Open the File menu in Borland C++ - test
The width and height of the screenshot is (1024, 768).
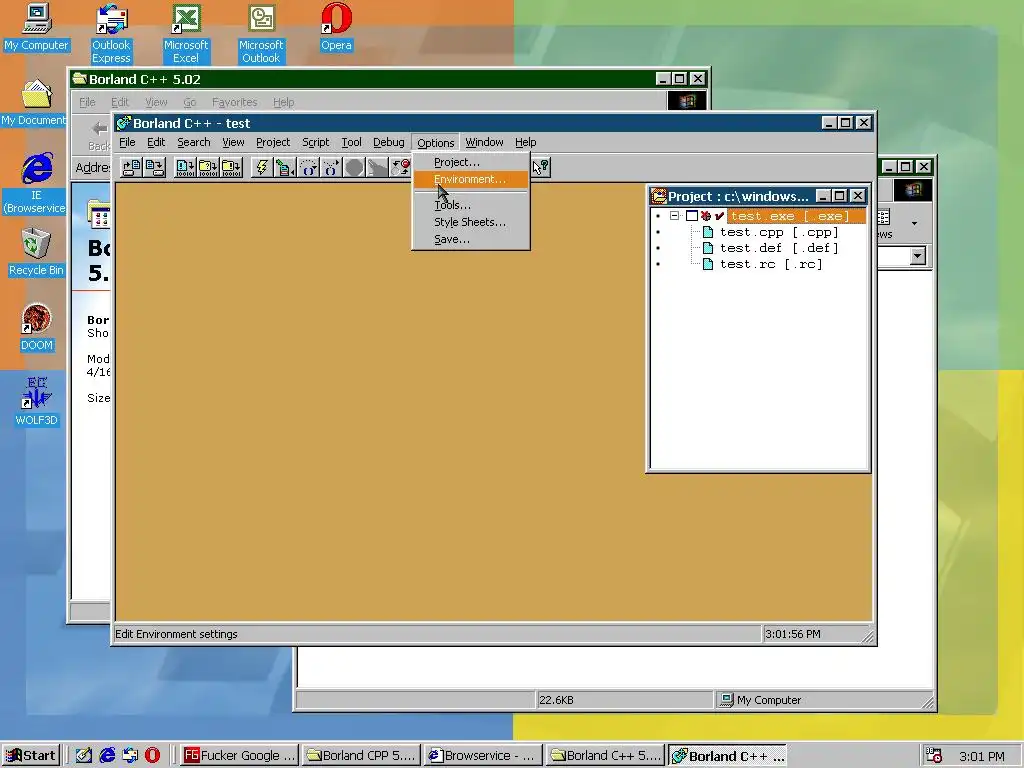tap(127, 142)
